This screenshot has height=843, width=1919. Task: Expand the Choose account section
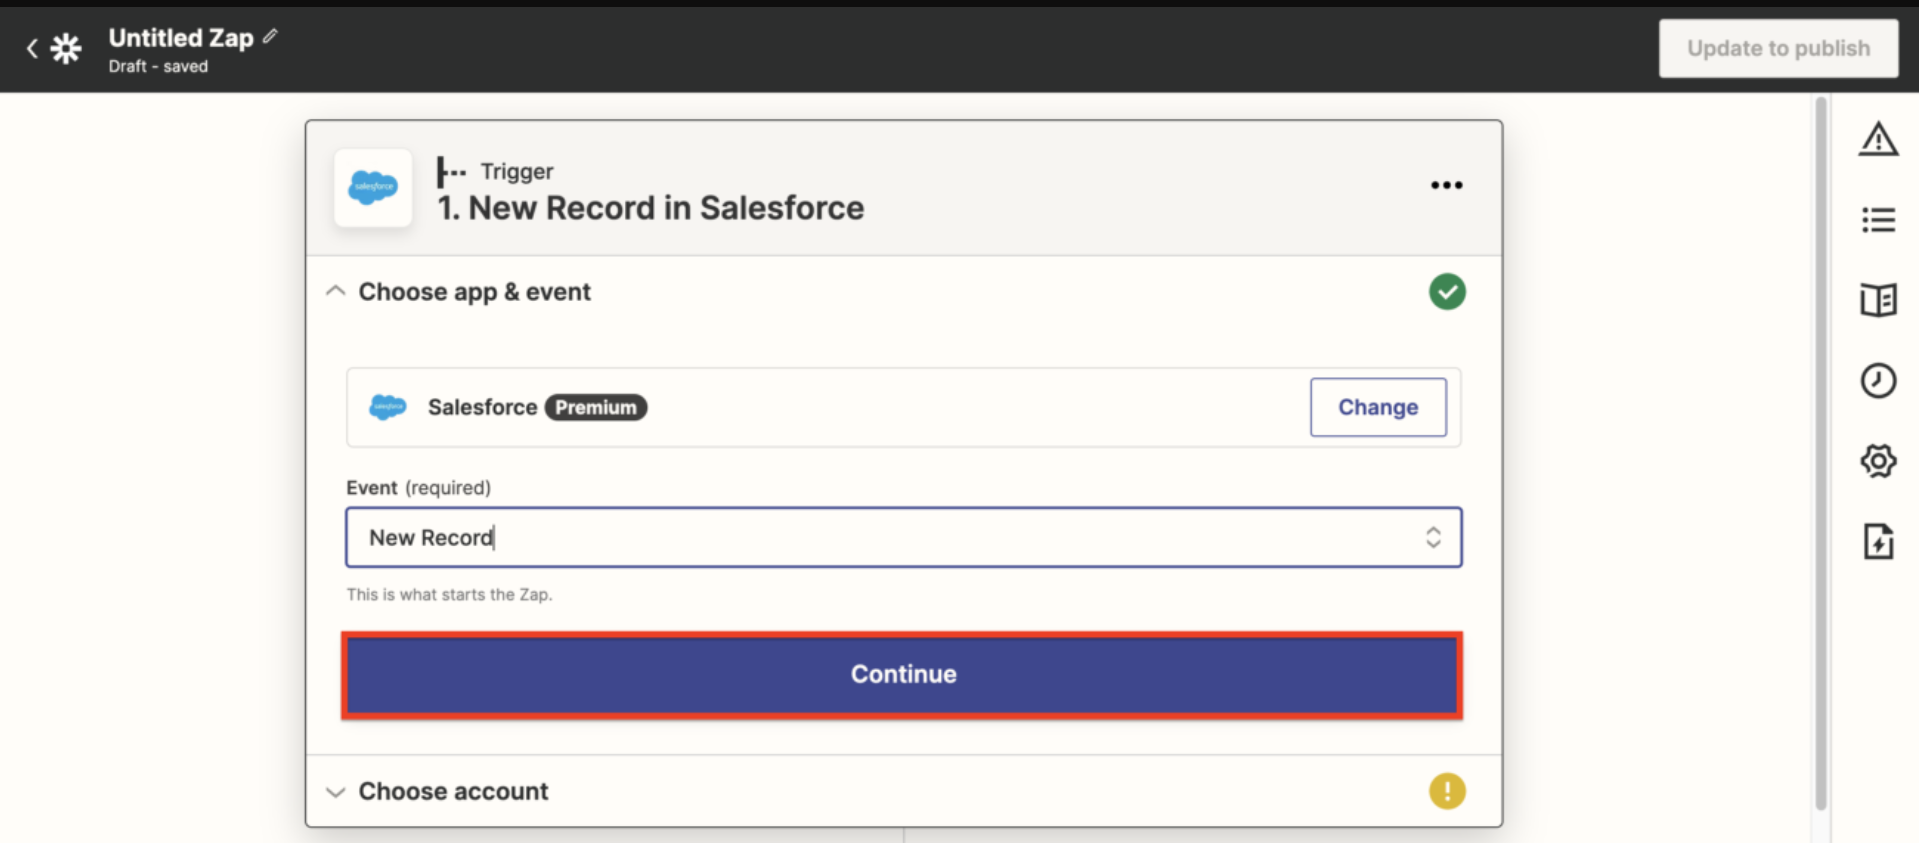click(x=336, y=792)
